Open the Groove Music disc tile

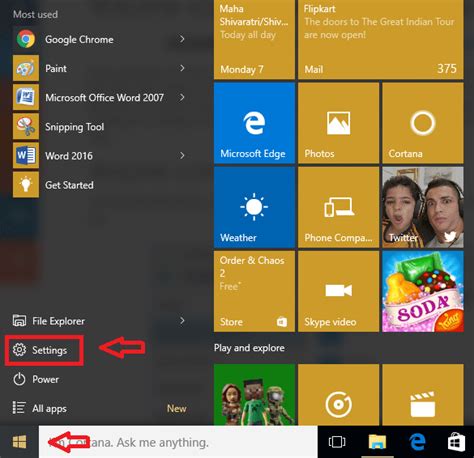(x=338, y=394)
